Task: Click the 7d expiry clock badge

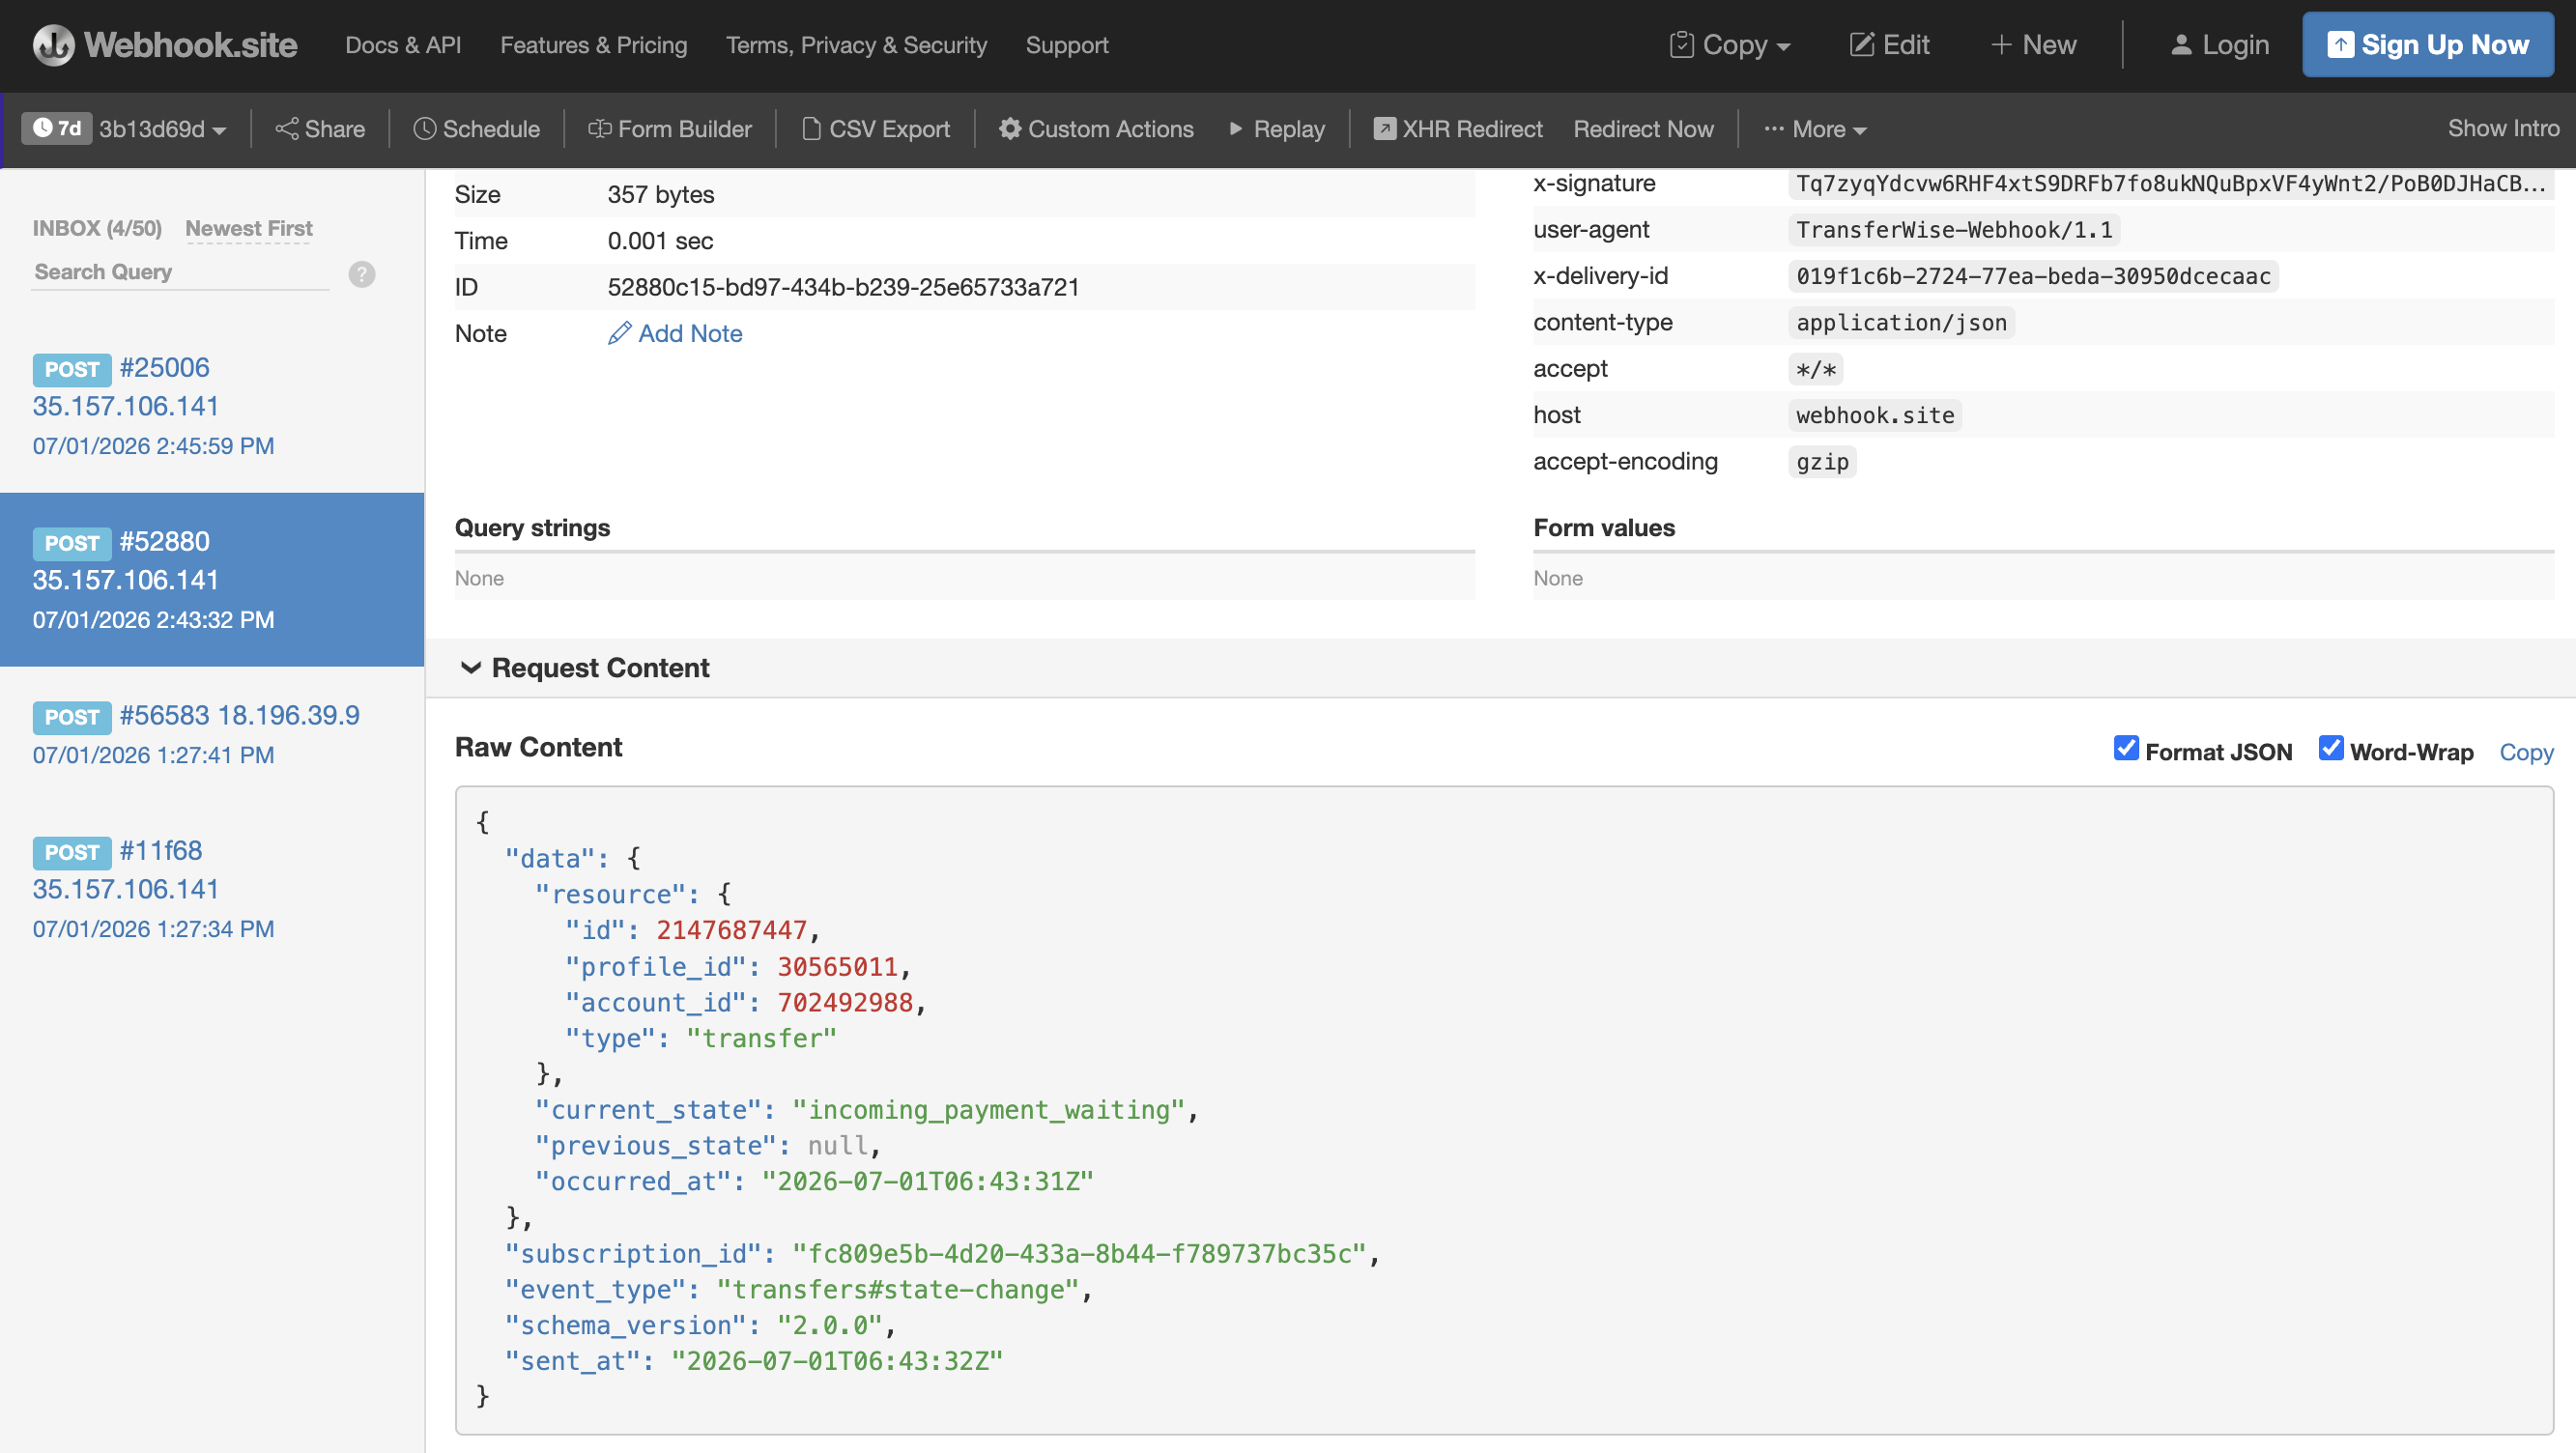Action: tap(57, 128)
